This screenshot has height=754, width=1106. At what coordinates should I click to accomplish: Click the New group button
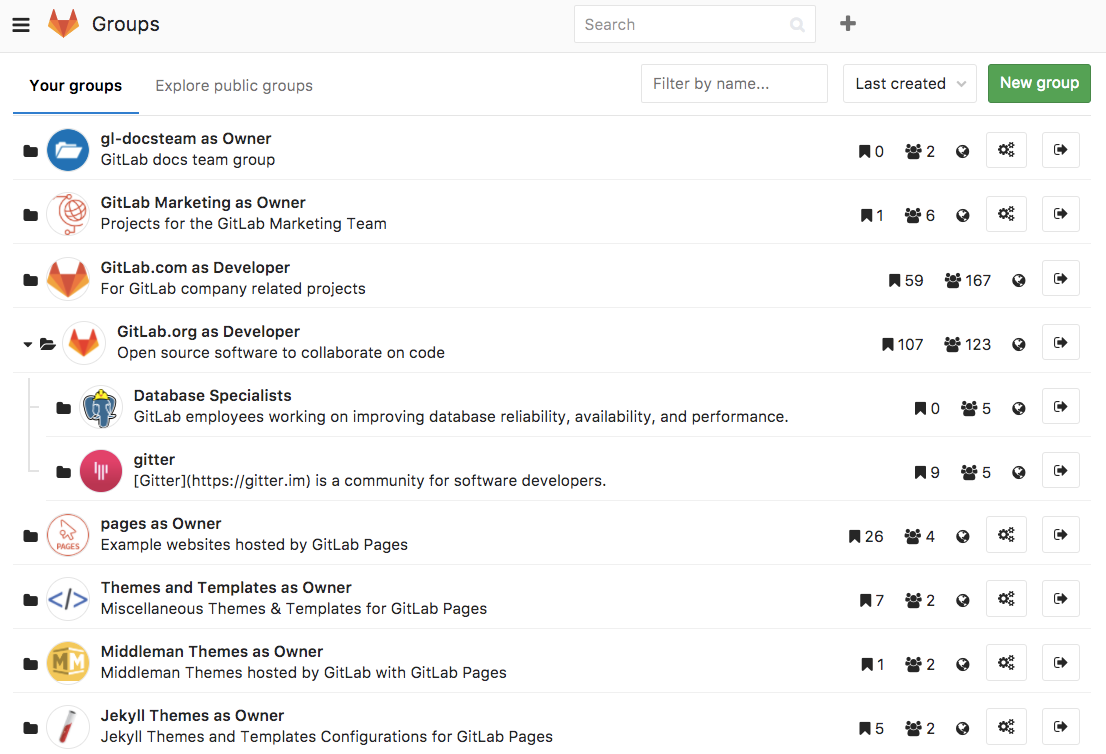point(1039,83)
